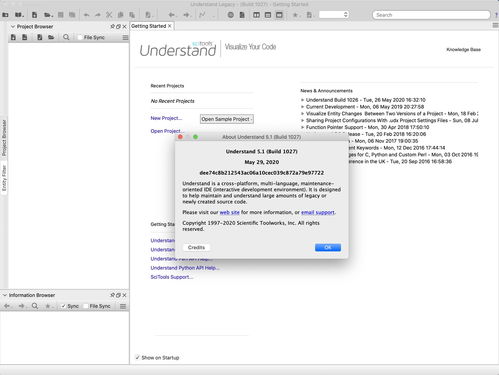Close the Getting Started tab
Viewport: 499px width, 375px height.
pyautogui.click(x=170, y=26)
